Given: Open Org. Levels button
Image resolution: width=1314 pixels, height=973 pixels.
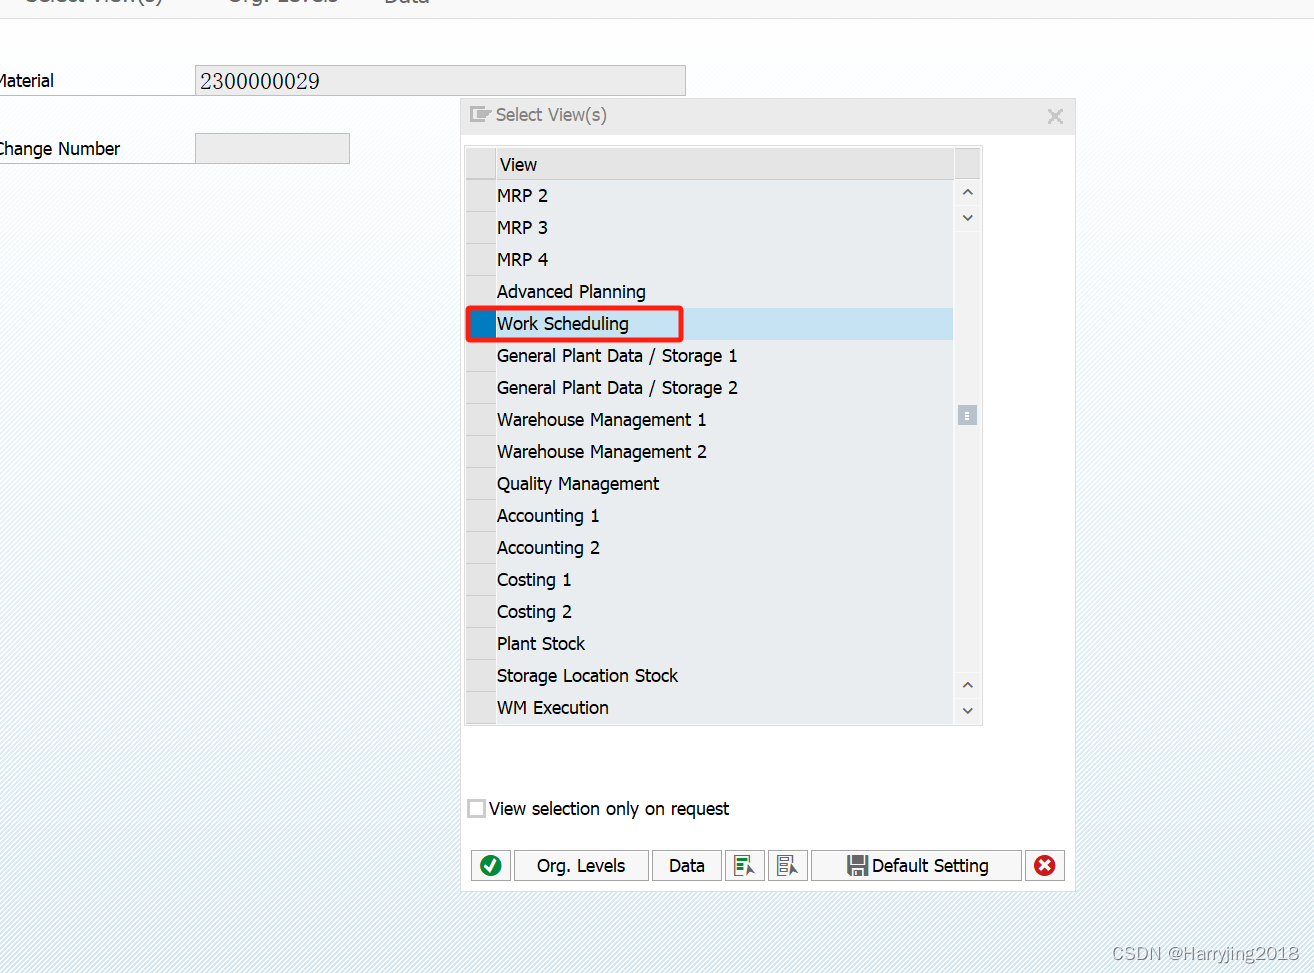Looking at the screenshot, I should coord(581,865).
